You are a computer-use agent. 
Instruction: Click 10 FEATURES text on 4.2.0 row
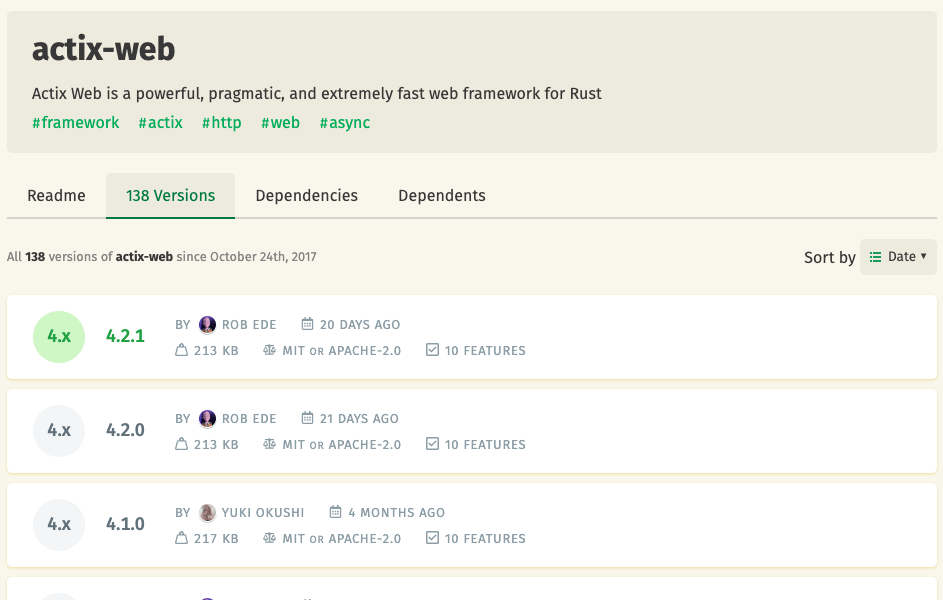click(485, 444)
